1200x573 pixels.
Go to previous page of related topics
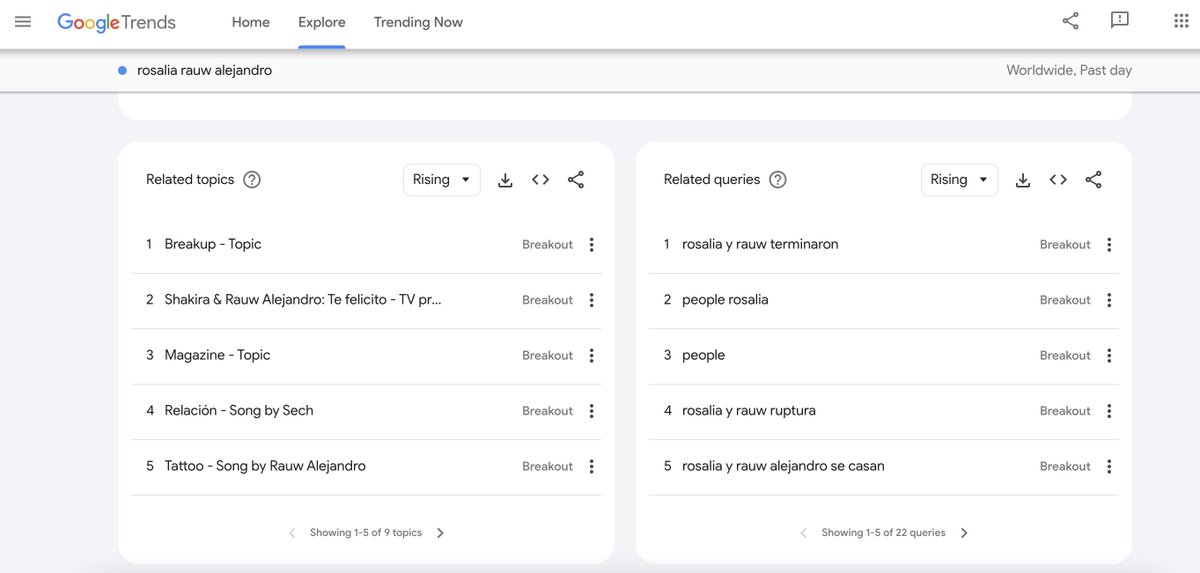pyautogui.click(x=292, y=533)
